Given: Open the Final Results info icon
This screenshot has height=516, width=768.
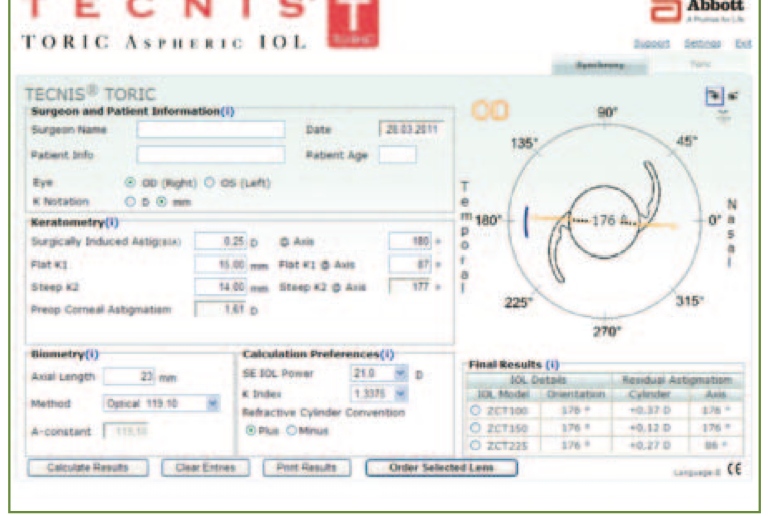Looking at the screenshot, I should click(552, 364).
